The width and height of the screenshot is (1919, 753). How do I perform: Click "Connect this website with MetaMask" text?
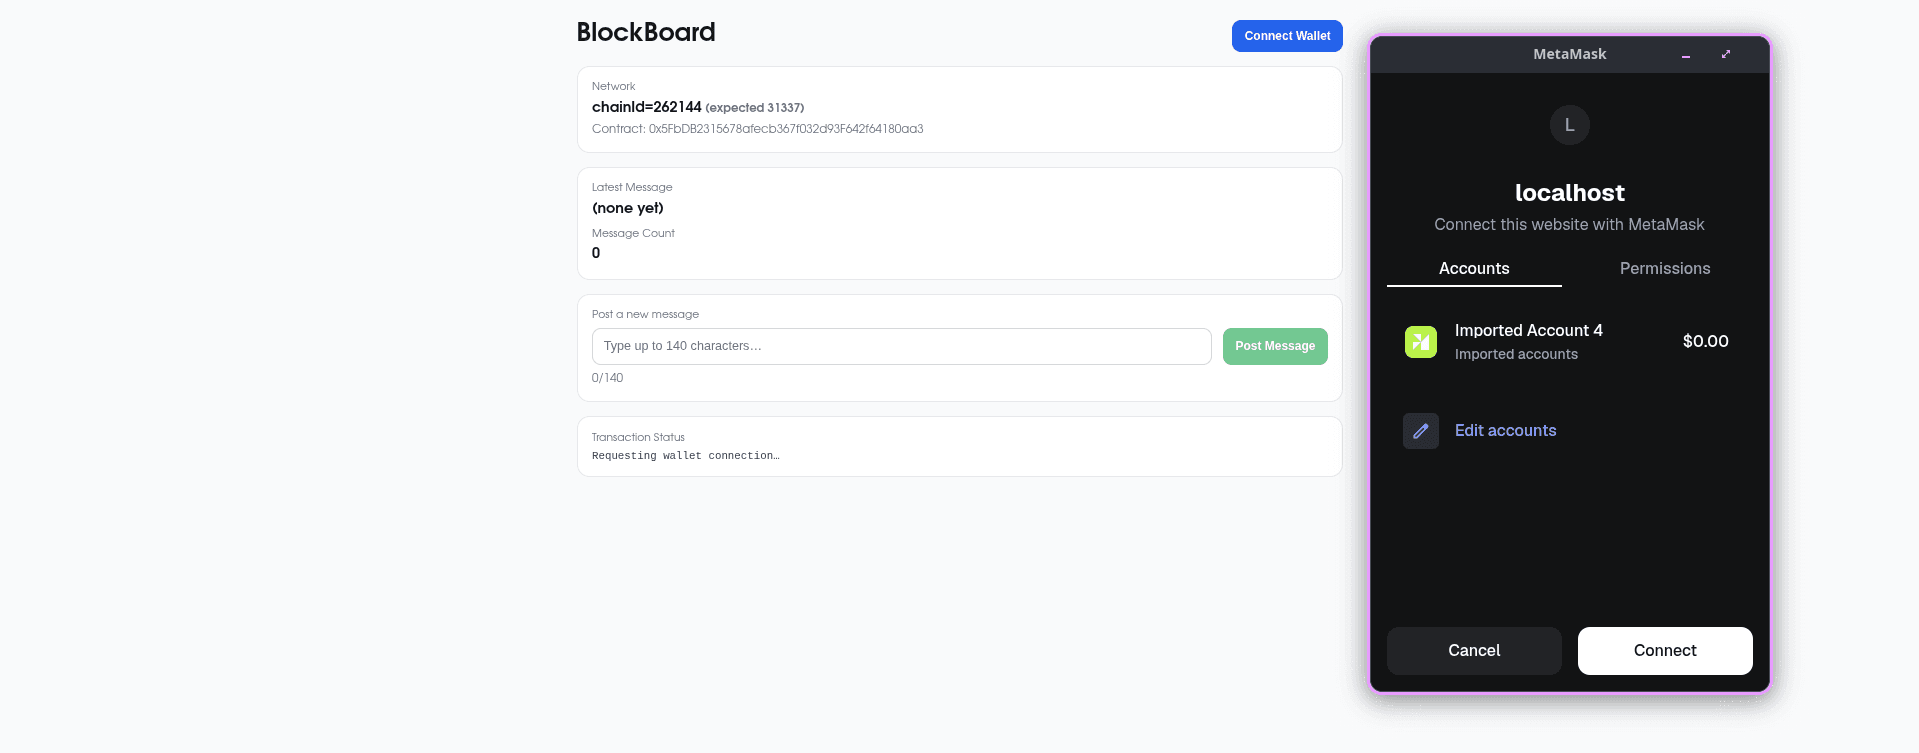coord(1569,225)
